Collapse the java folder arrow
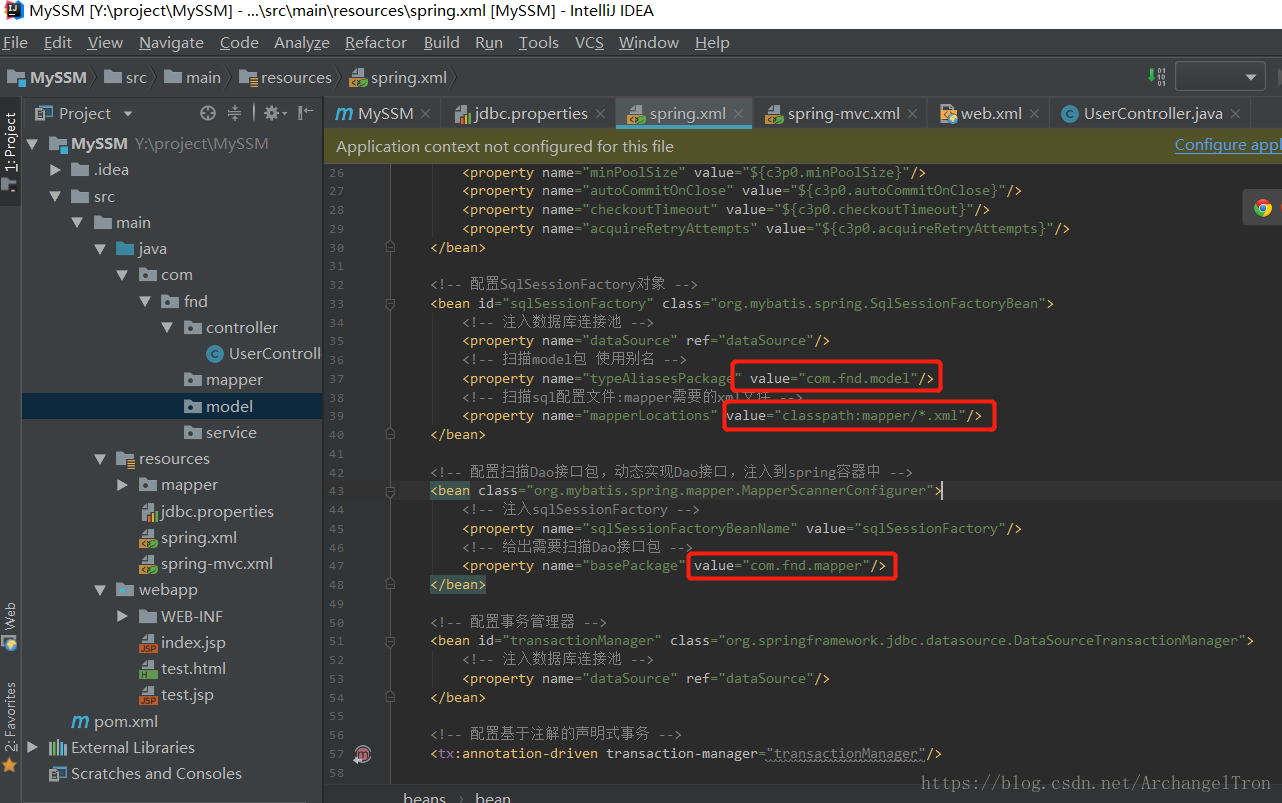1282x803 pixels. (100, 249)
